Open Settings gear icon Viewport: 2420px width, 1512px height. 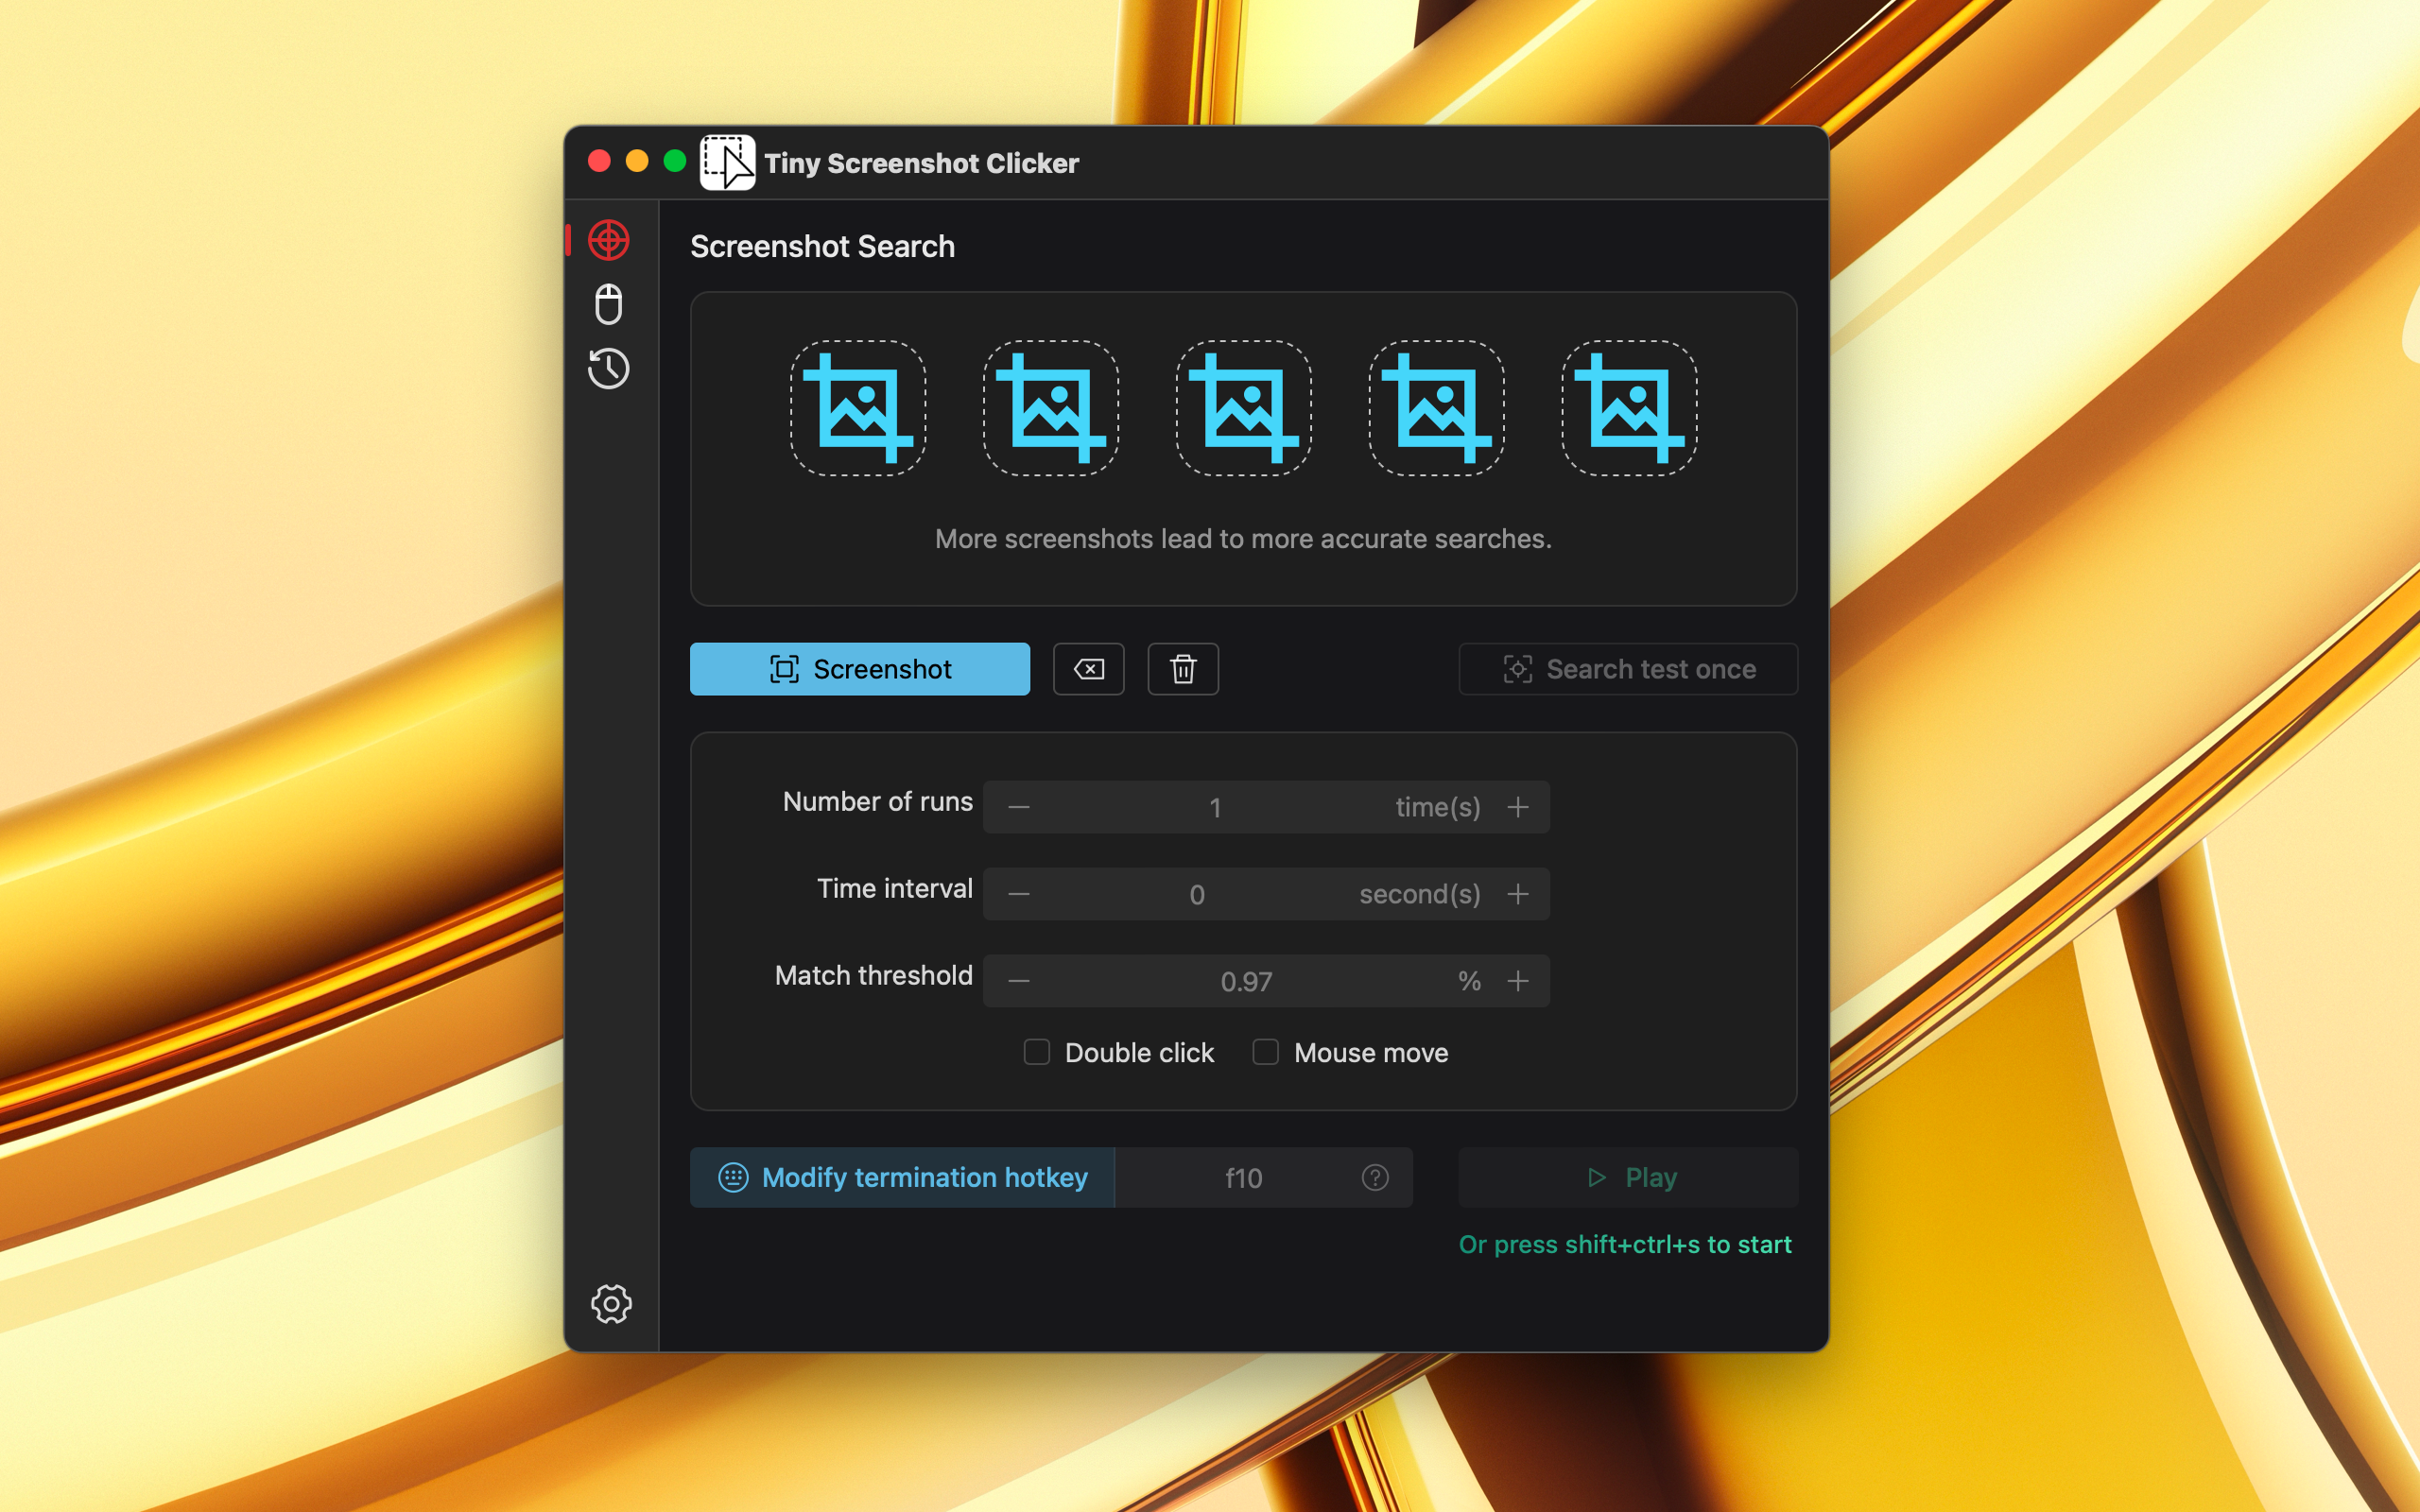click(x=610, y=1305)
